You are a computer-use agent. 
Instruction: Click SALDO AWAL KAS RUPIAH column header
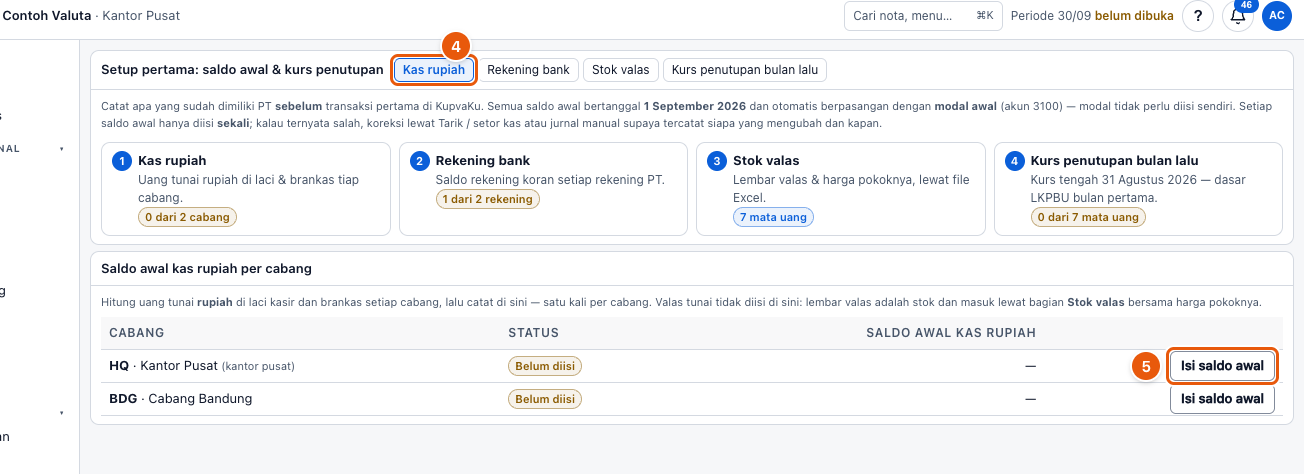[x=951, y=333]
